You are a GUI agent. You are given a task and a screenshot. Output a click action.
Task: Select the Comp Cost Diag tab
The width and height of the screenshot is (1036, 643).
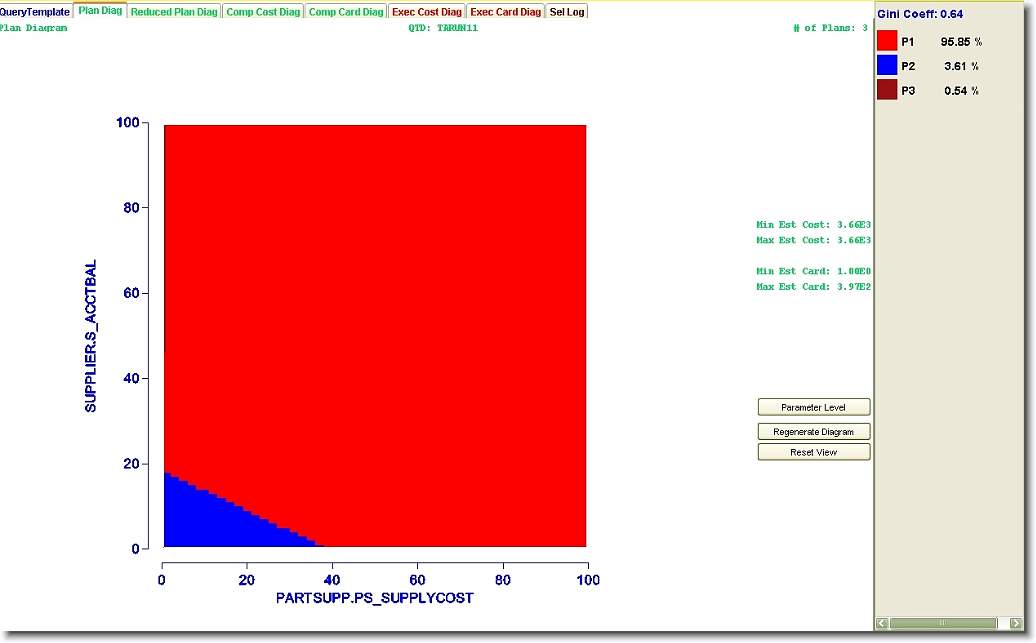point(262,12)
